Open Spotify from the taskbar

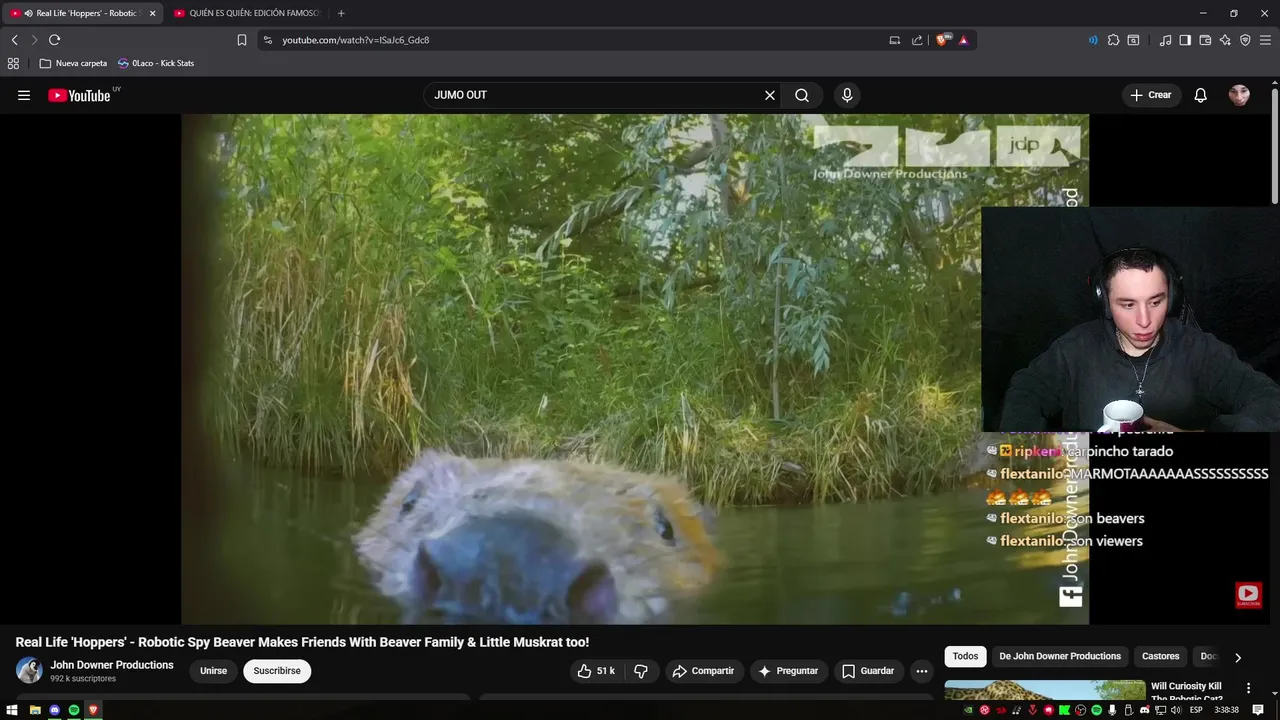74,710
